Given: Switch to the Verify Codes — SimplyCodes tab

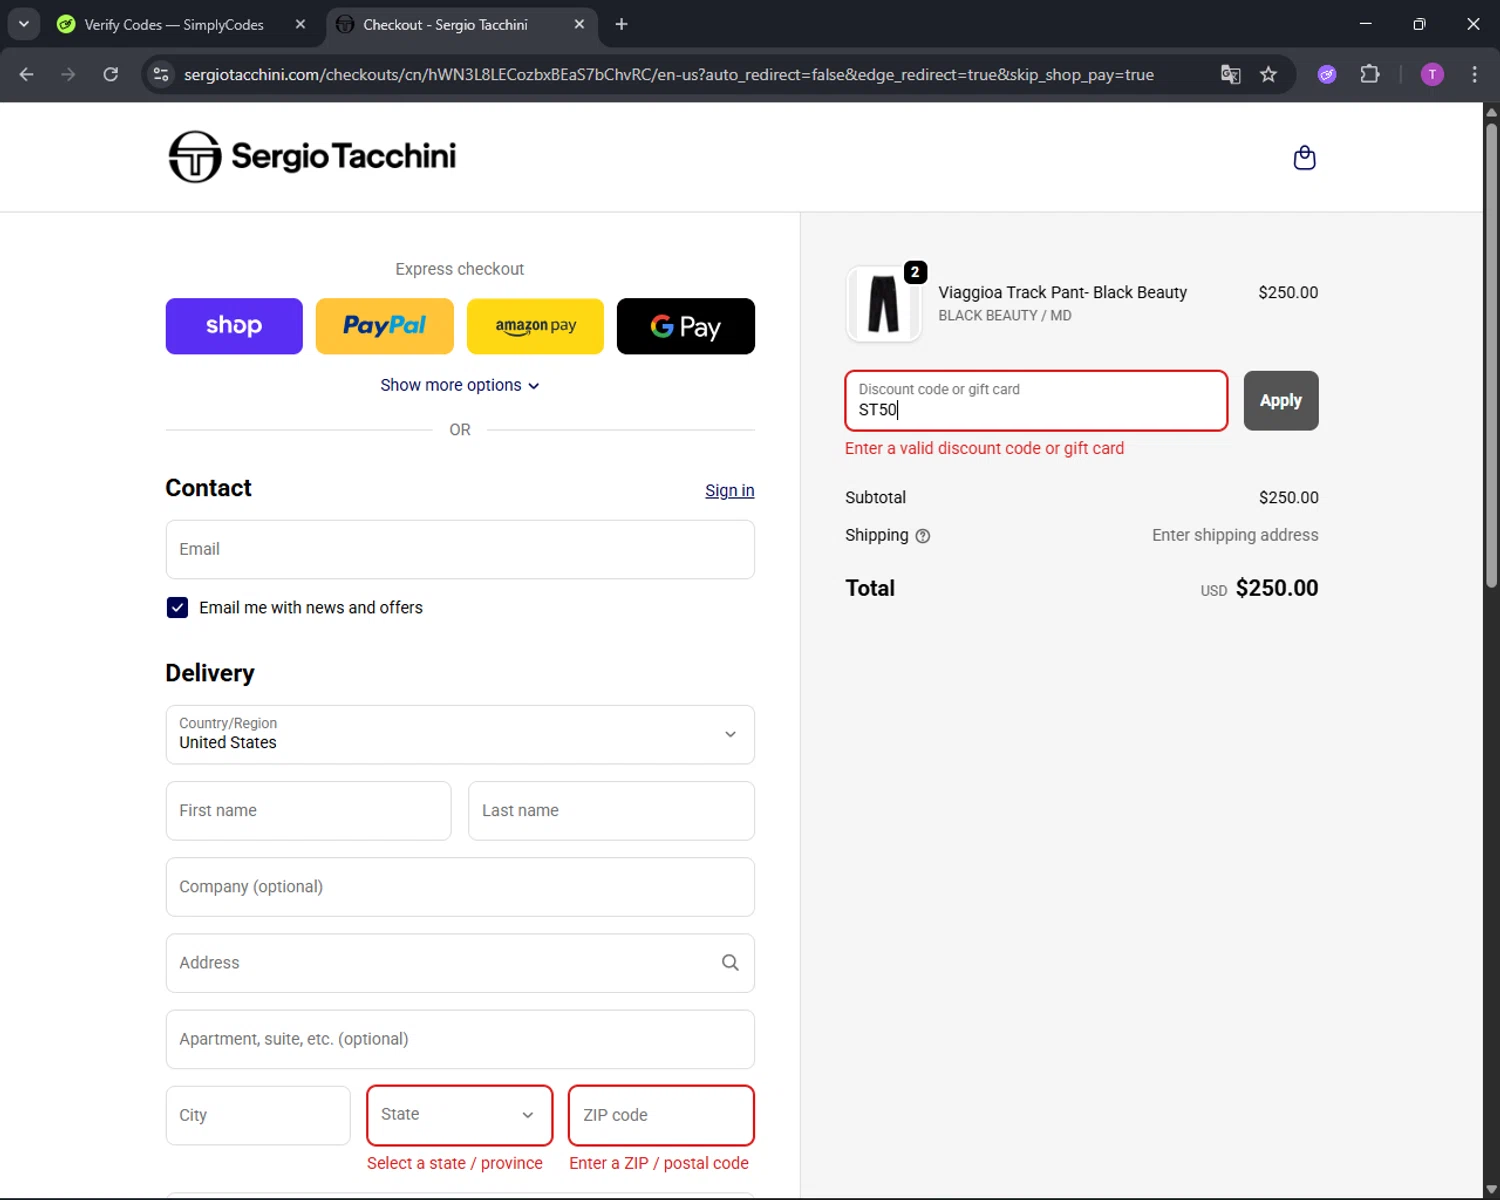Looking at the screenshot, I should tap(175, 24).
